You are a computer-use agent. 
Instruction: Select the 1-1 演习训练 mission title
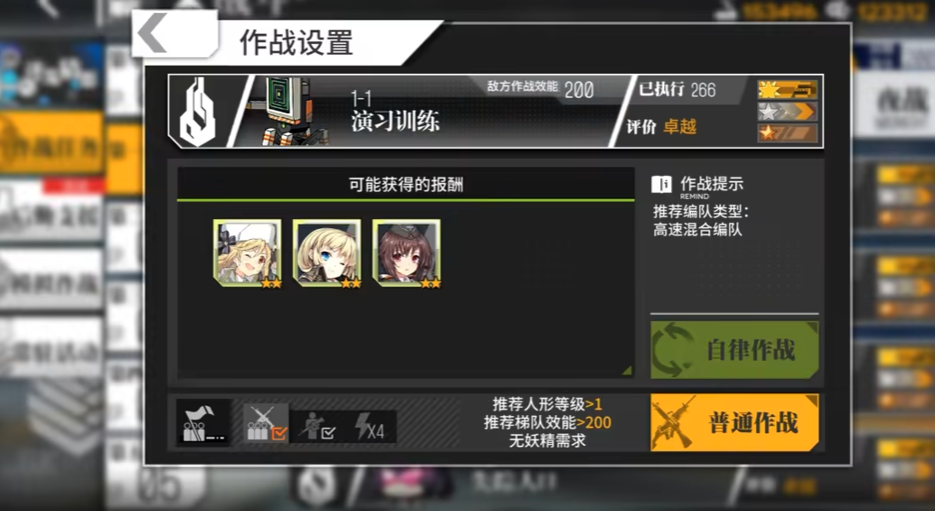pyautogui.click(x=395, y=112)
